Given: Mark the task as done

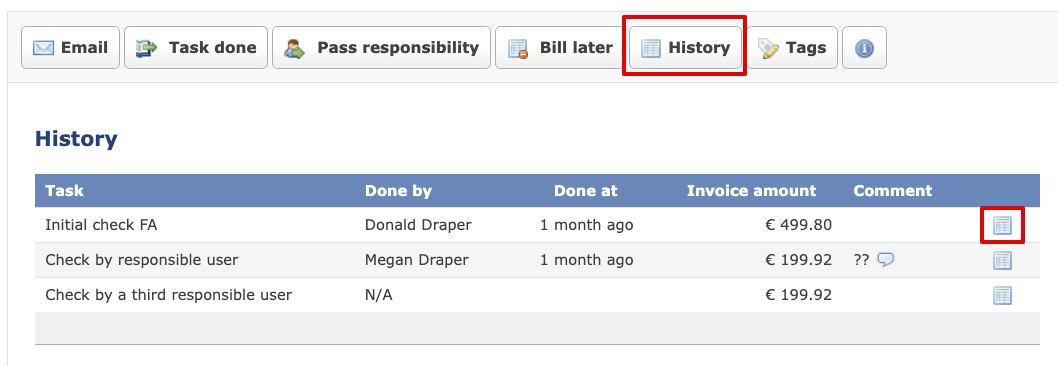Looking at the screenshot, I should 196,48.
